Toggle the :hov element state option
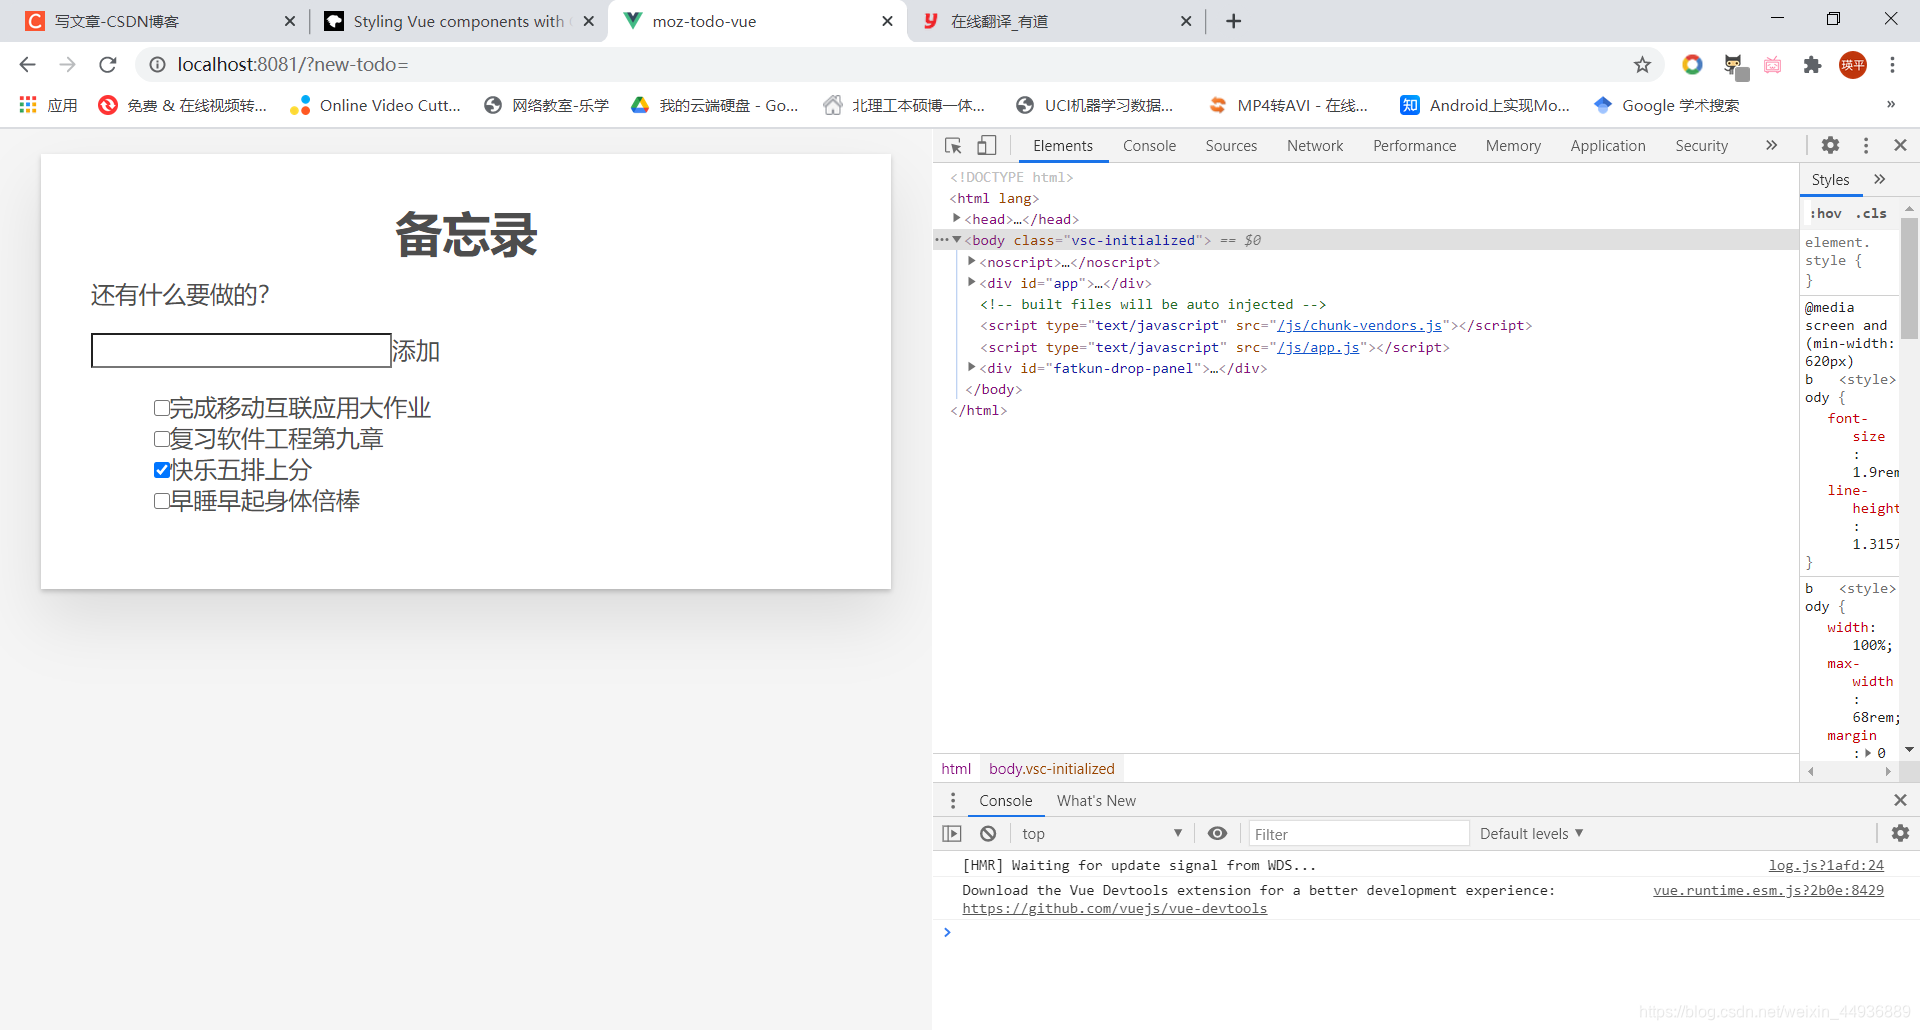This screenshot has height=1030, width=1920. pyautogui.click(x=1825, y=213)
